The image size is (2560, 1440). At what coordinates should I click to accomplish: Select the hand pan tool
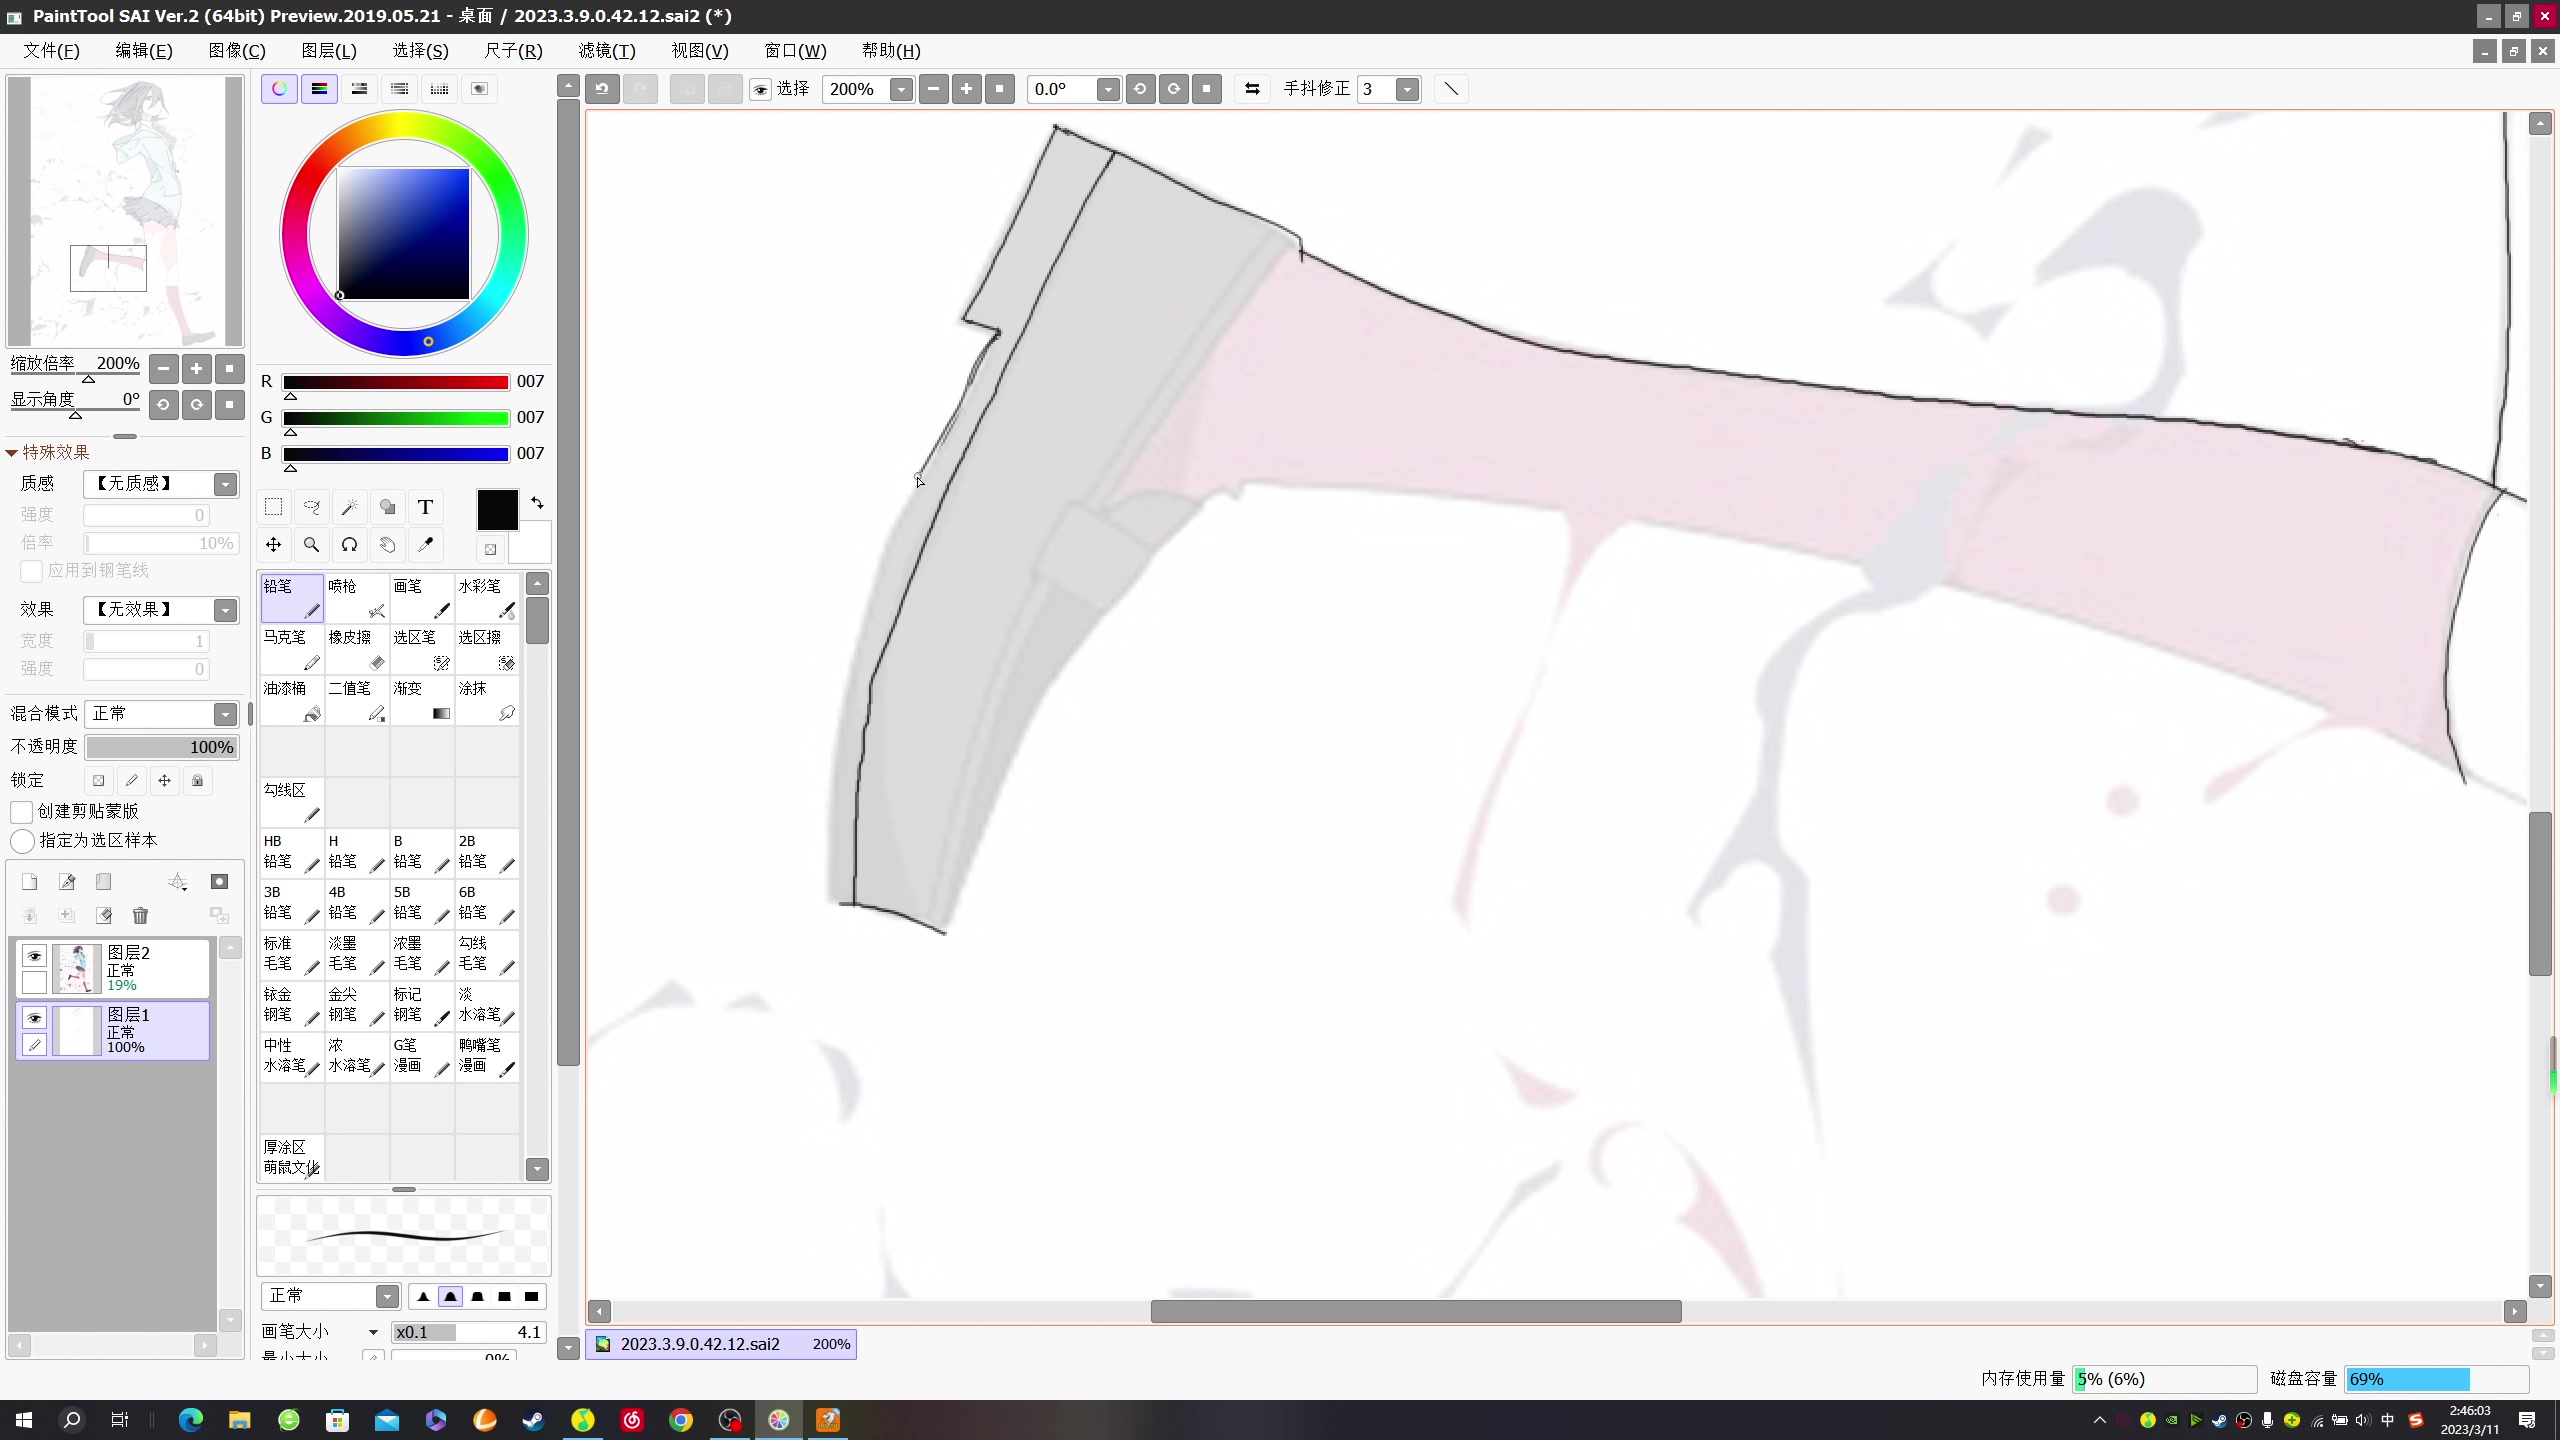[x=387, y=545]
